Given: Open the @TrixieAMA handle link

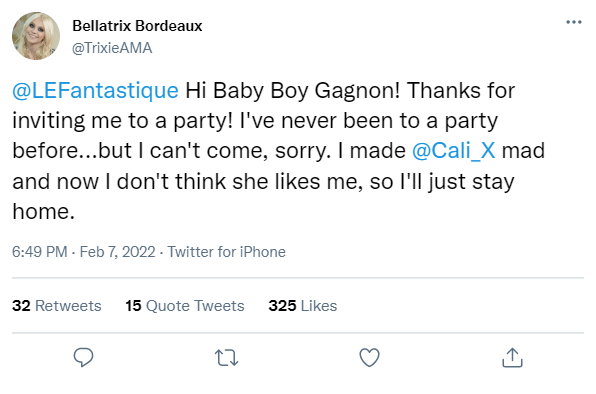Looking at the screenshot, I should pos(112,48).
